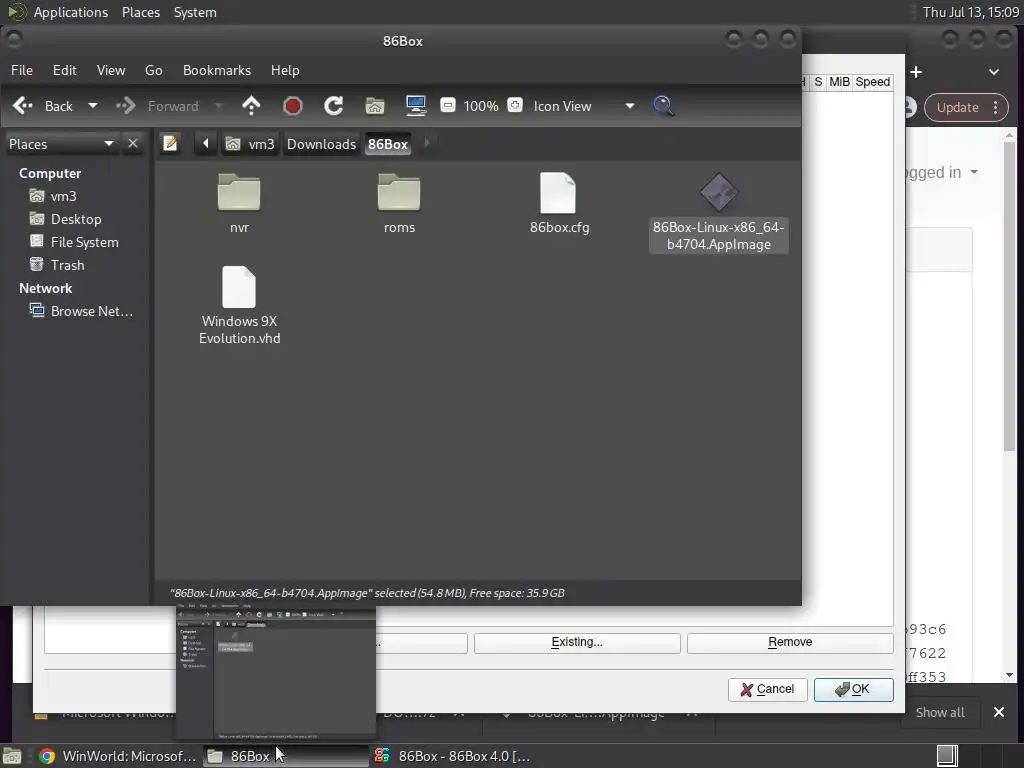The image size is (1024, 768).
Task: Open a new tab in Chrome
Action: click(x=916, y=72)
